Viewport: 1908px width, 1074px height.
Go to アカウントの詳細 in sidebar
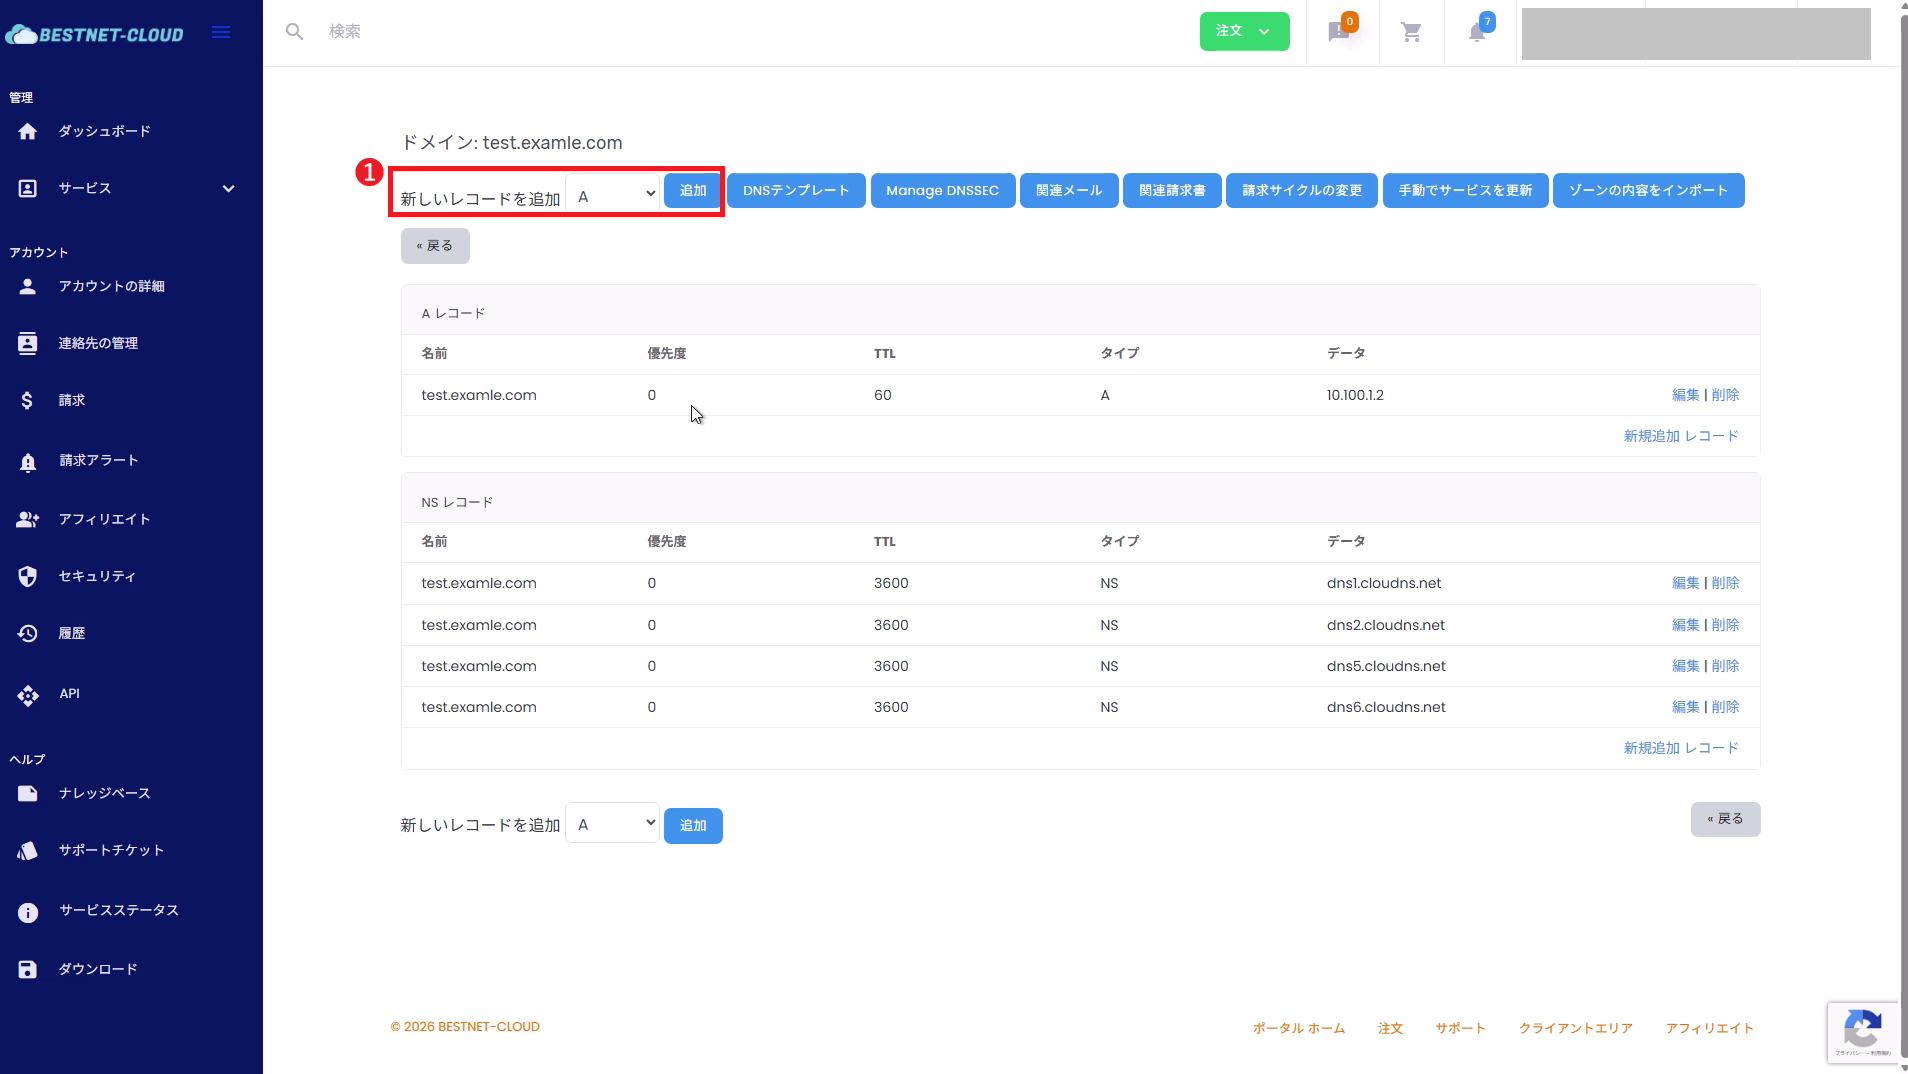tap(111, 287)
